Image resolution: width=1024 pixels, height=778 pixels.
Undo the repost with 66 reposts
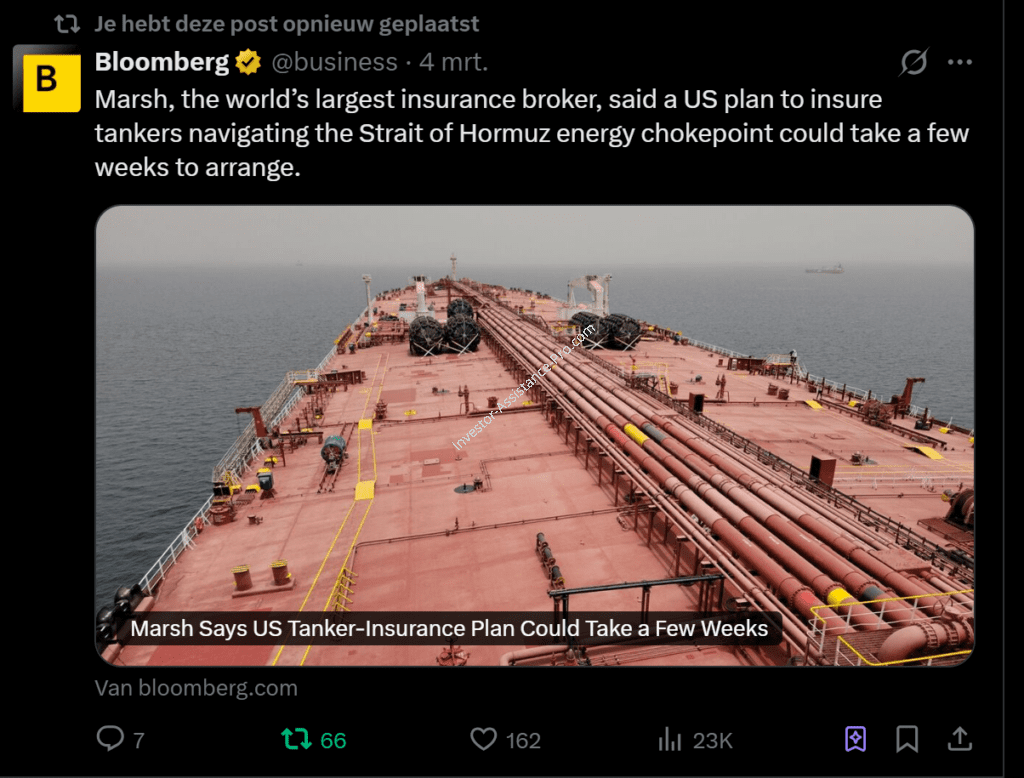tap(296, 740)
